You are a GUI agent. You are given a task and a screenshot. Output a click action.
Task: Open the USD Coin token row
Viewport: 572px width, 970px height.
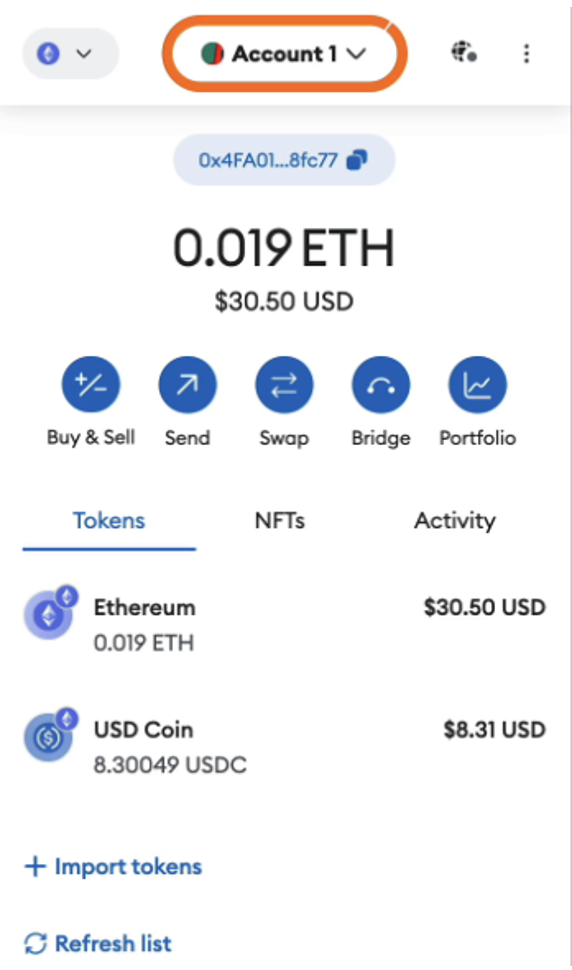point(284,747)
